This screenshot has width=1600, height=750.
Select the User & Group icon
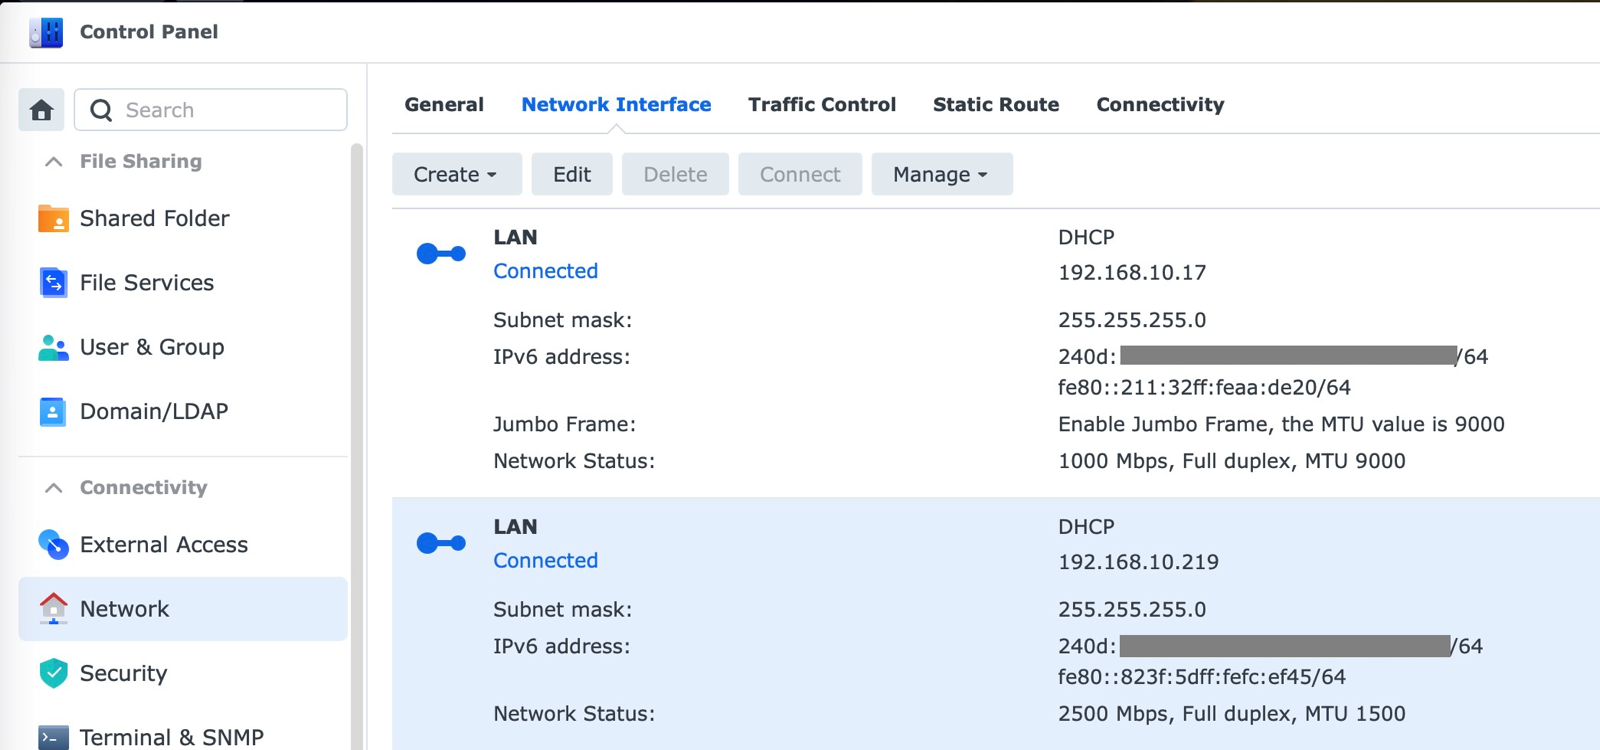(53, 347)
